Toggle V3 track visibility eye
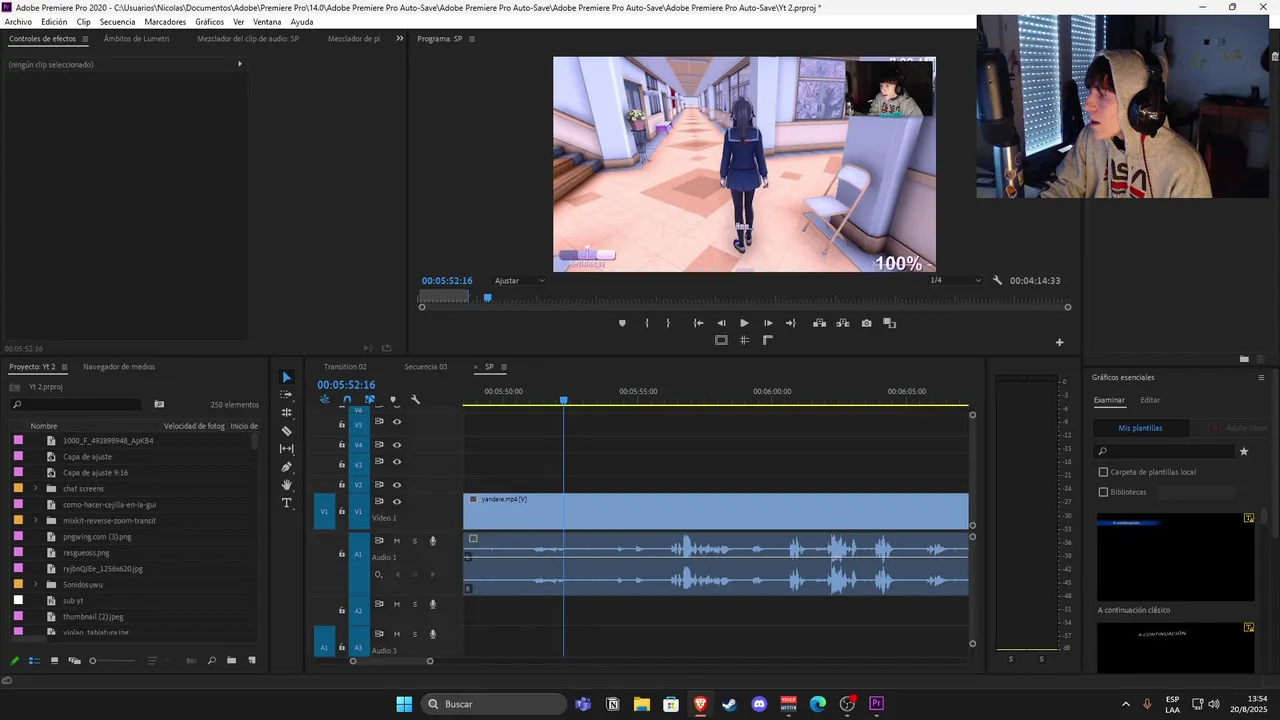 tap(397, 462)
